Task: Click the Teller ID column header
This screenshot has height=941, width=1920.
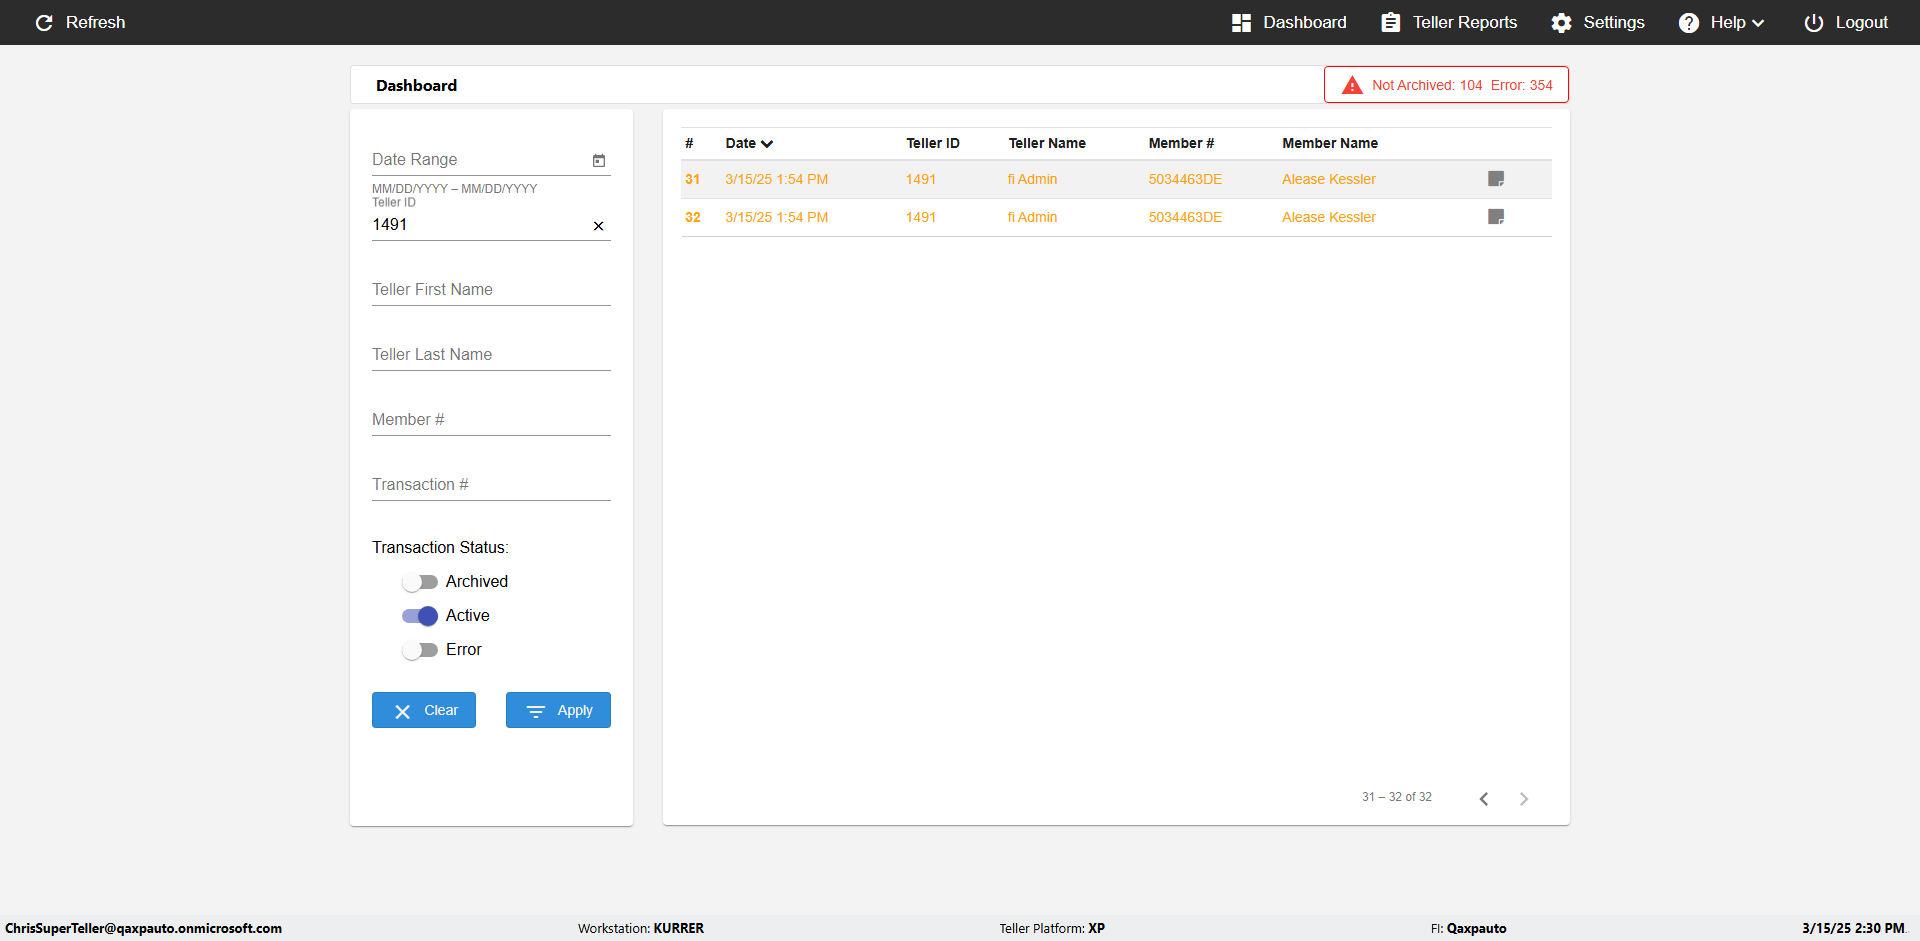Action: pyautogui.click(x=933, y=143)
